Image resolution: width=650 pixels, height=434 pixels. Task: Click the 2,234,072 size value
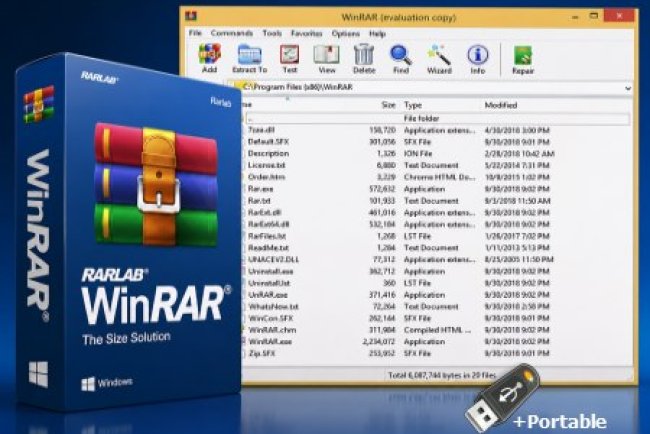click(x=379, y=342)
